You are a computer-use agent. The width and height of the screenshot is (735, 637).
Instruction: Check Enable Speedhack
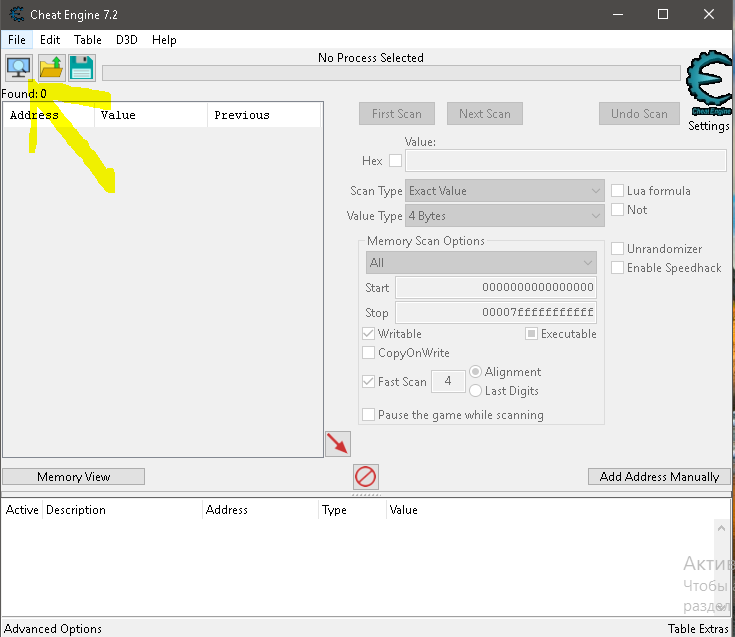tap(618, 268)
